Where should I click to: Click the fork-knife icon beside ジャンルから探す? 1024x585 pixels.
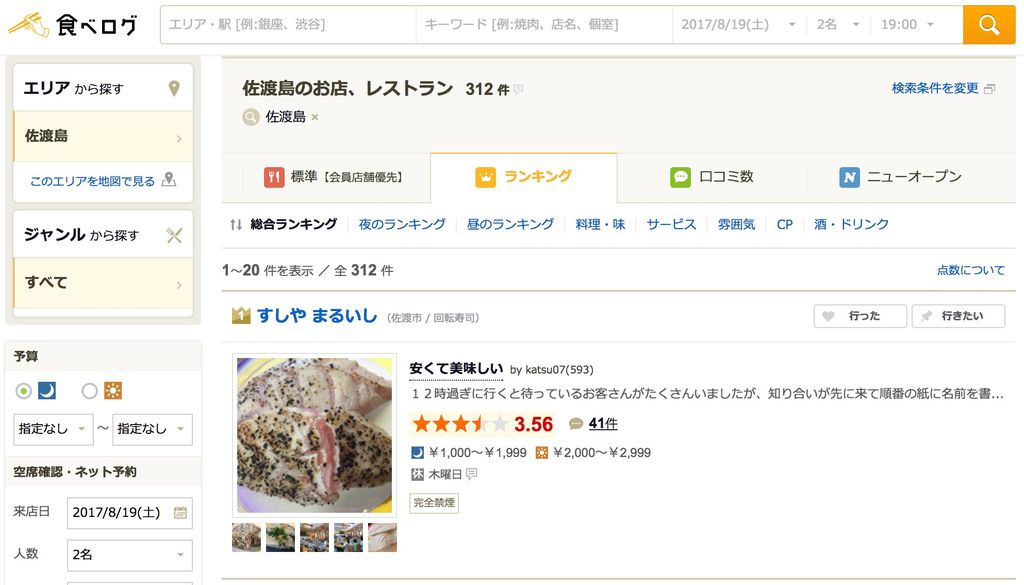tap(174, 235)
